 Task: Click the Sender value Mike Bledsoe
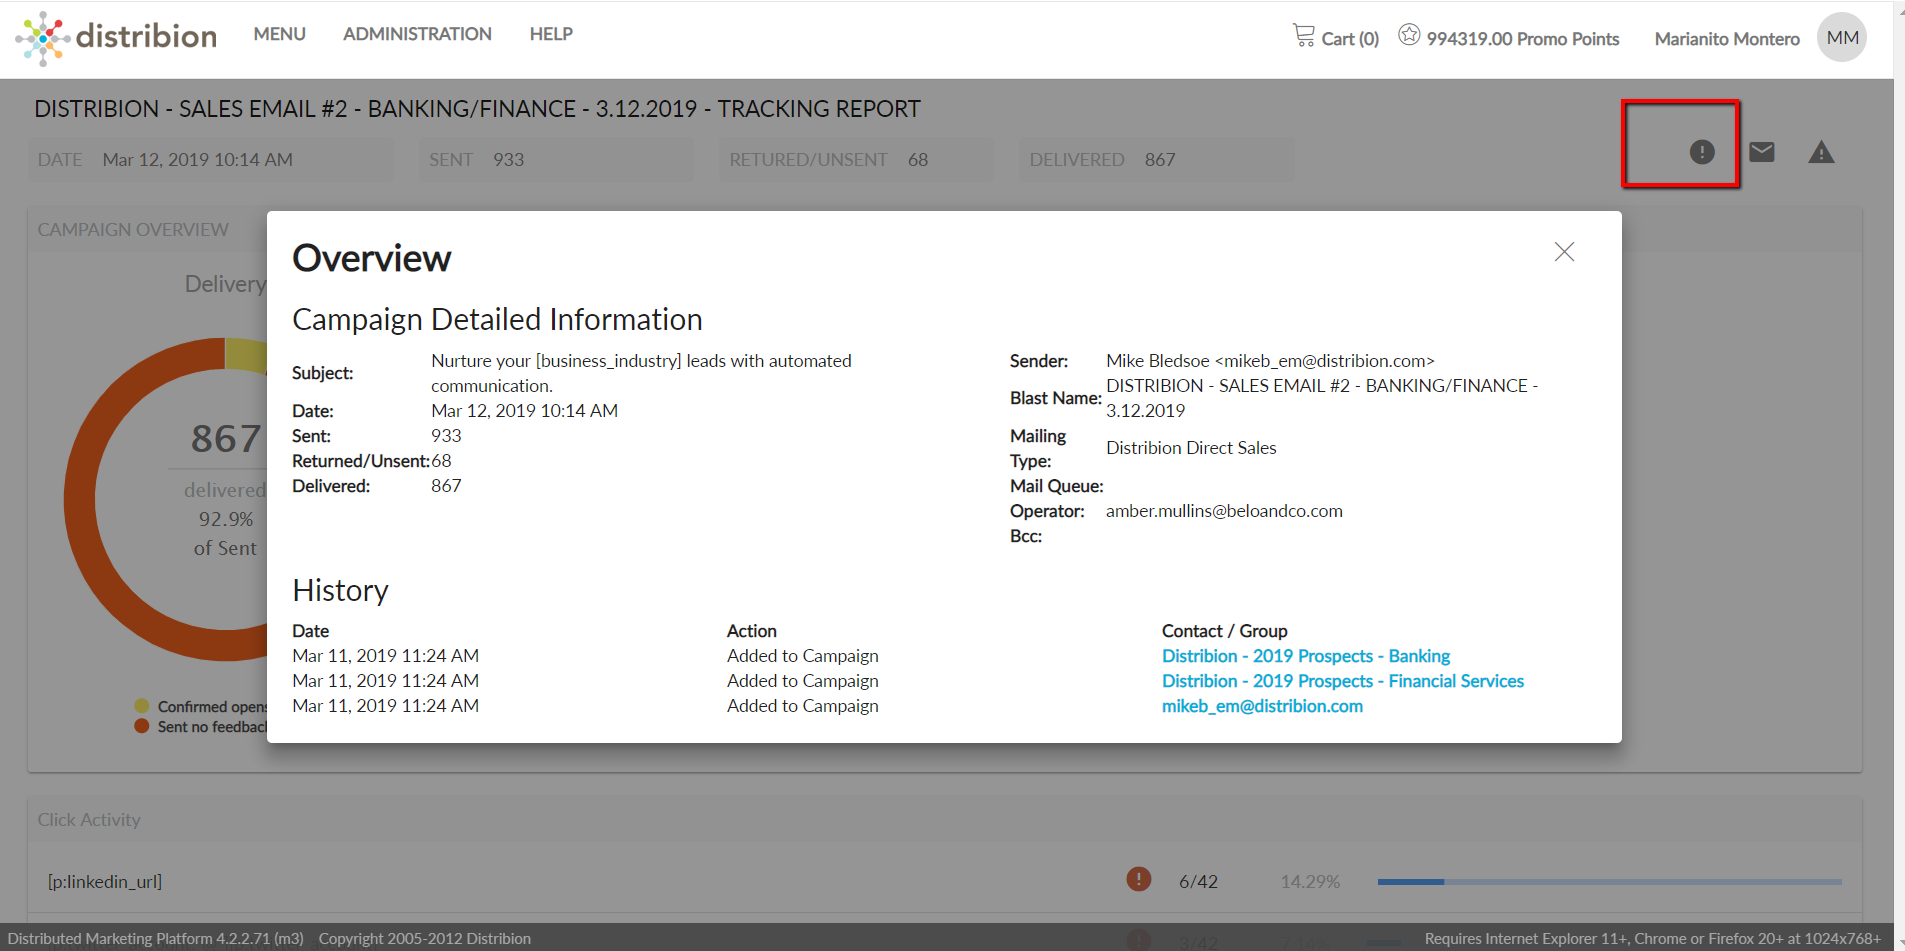1270,361
